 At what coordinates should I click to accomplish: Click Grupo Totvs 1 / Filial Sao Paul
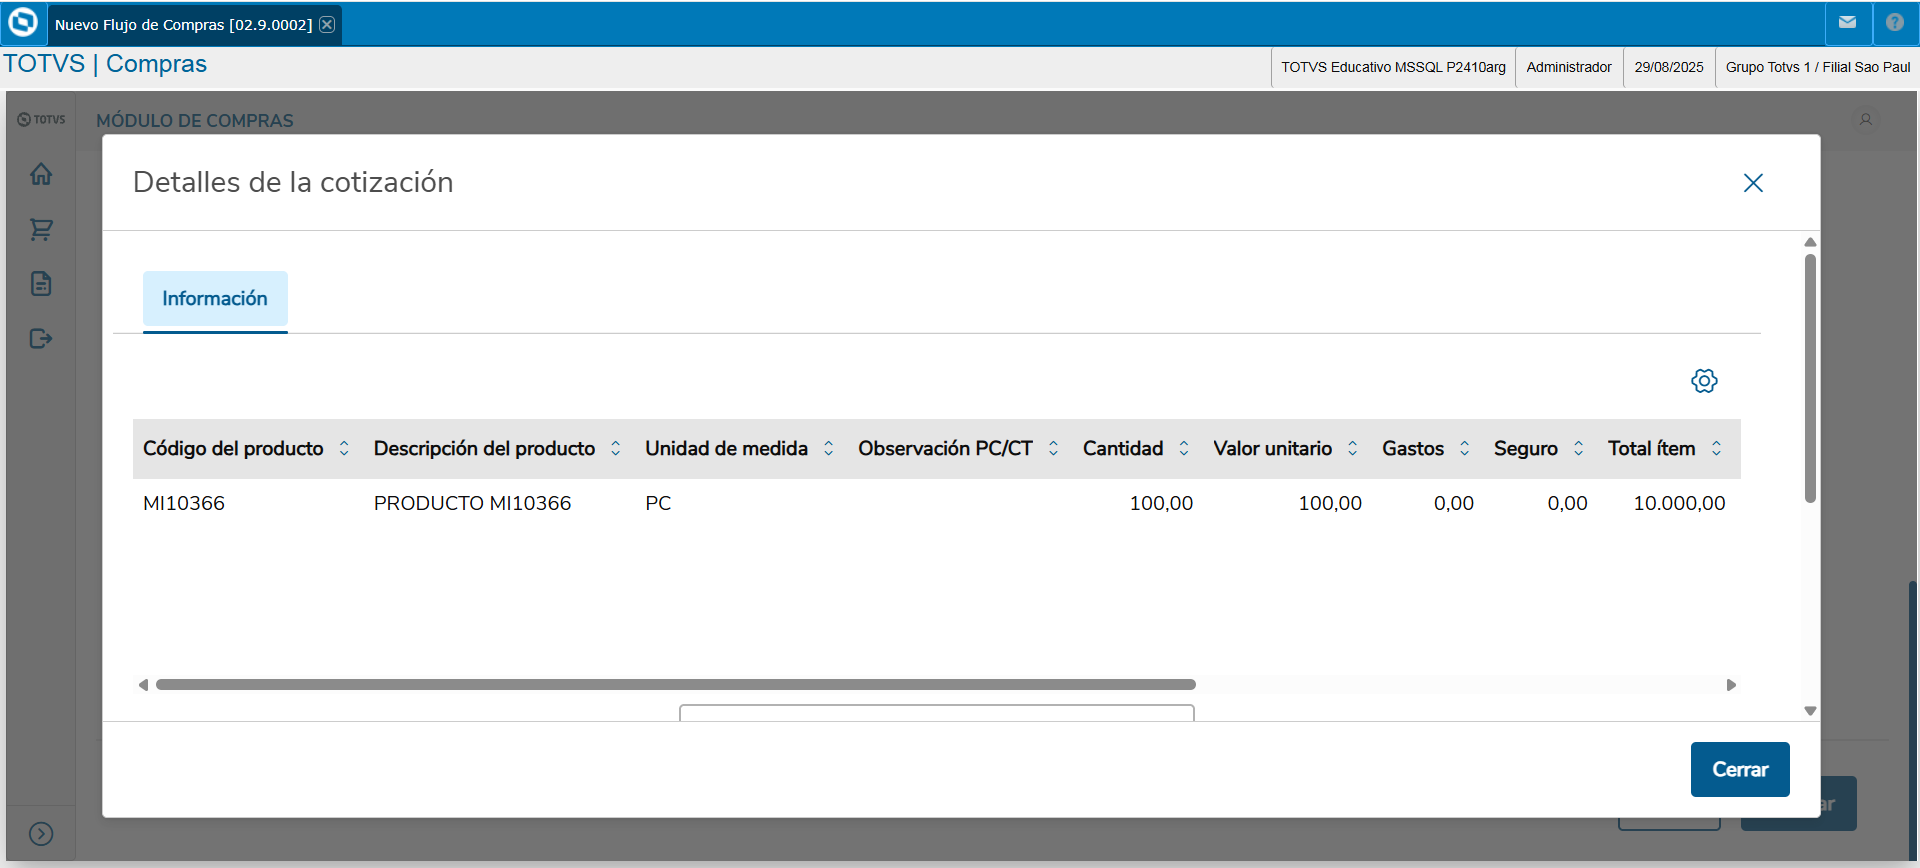coord(1817,67)
